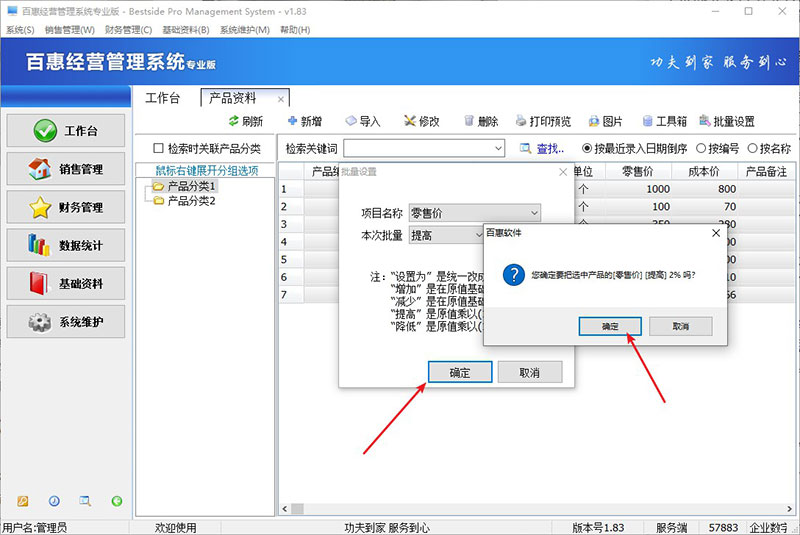This screenshot has height=535, width=800.
Task: Close the 批量设置 dialog
Action: tap(563, 172)
